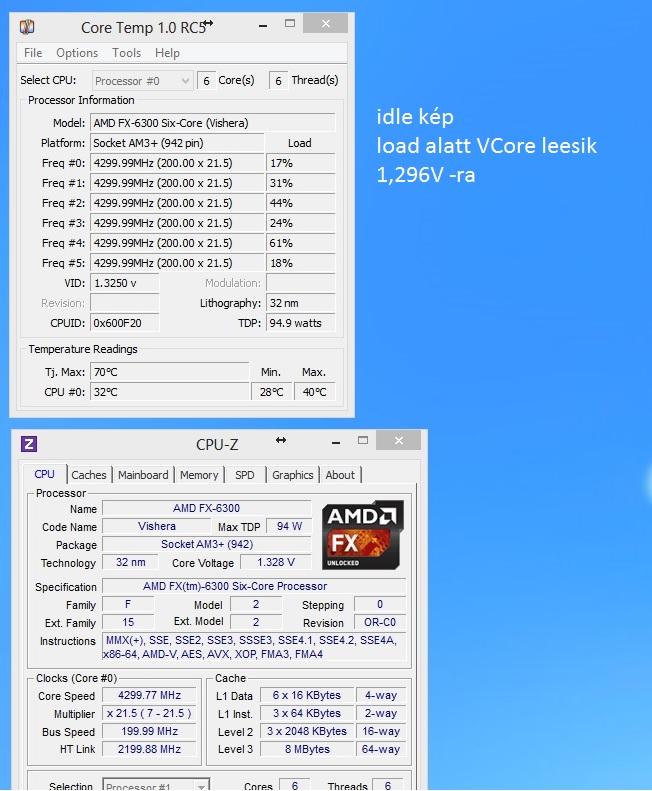
Task: Click the Multiplier value x 21.5 ( 7 - 21.5 )
Action: [x=149, y=713]
